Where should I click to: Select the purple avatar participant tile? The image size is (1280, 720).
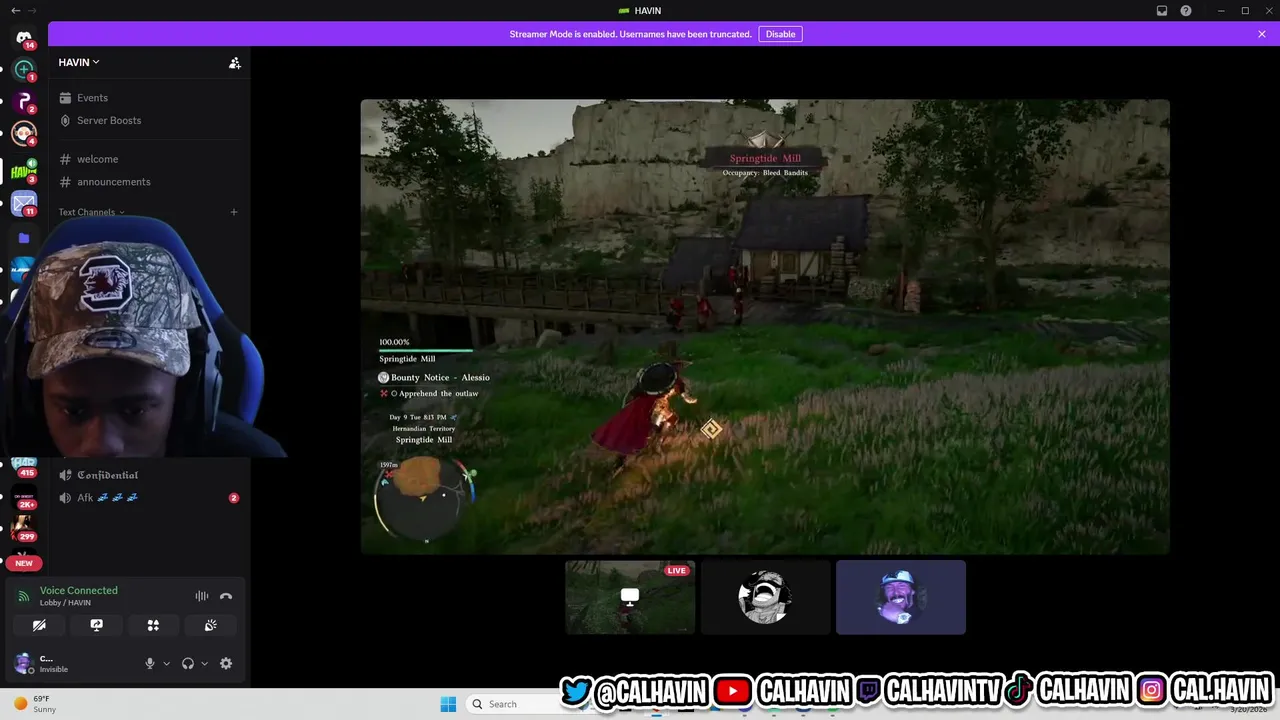click(901, 597)
